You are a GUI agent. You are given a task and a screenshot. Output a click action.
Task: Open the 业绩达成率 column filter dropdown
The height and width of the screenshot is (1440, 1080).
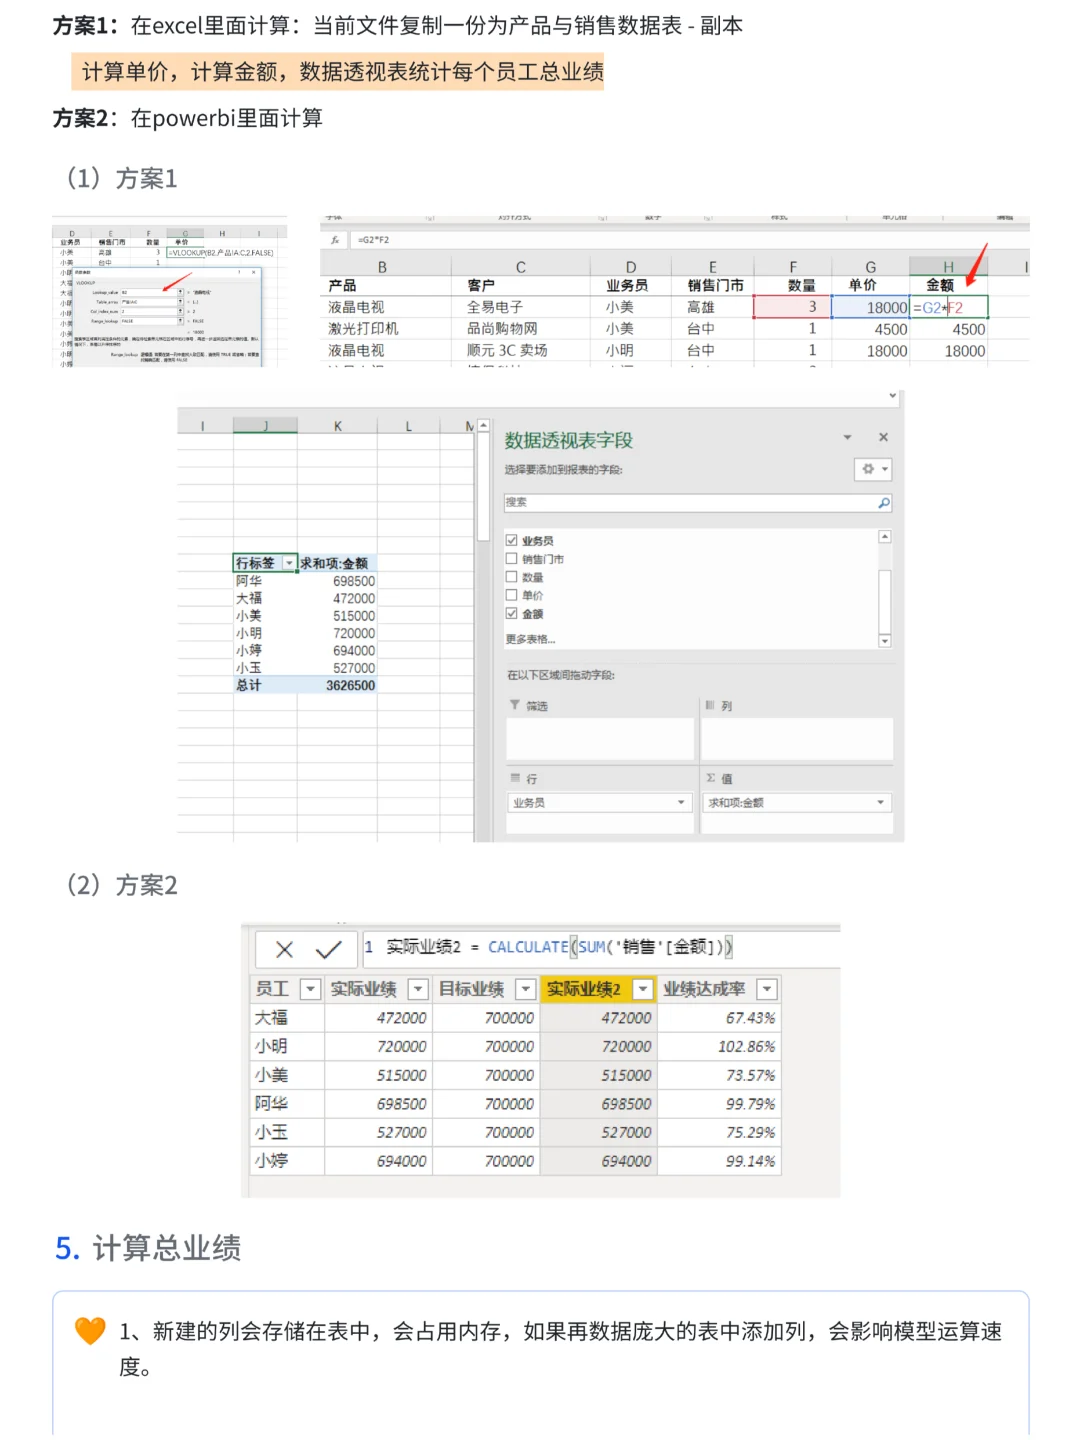click(767, 989)
